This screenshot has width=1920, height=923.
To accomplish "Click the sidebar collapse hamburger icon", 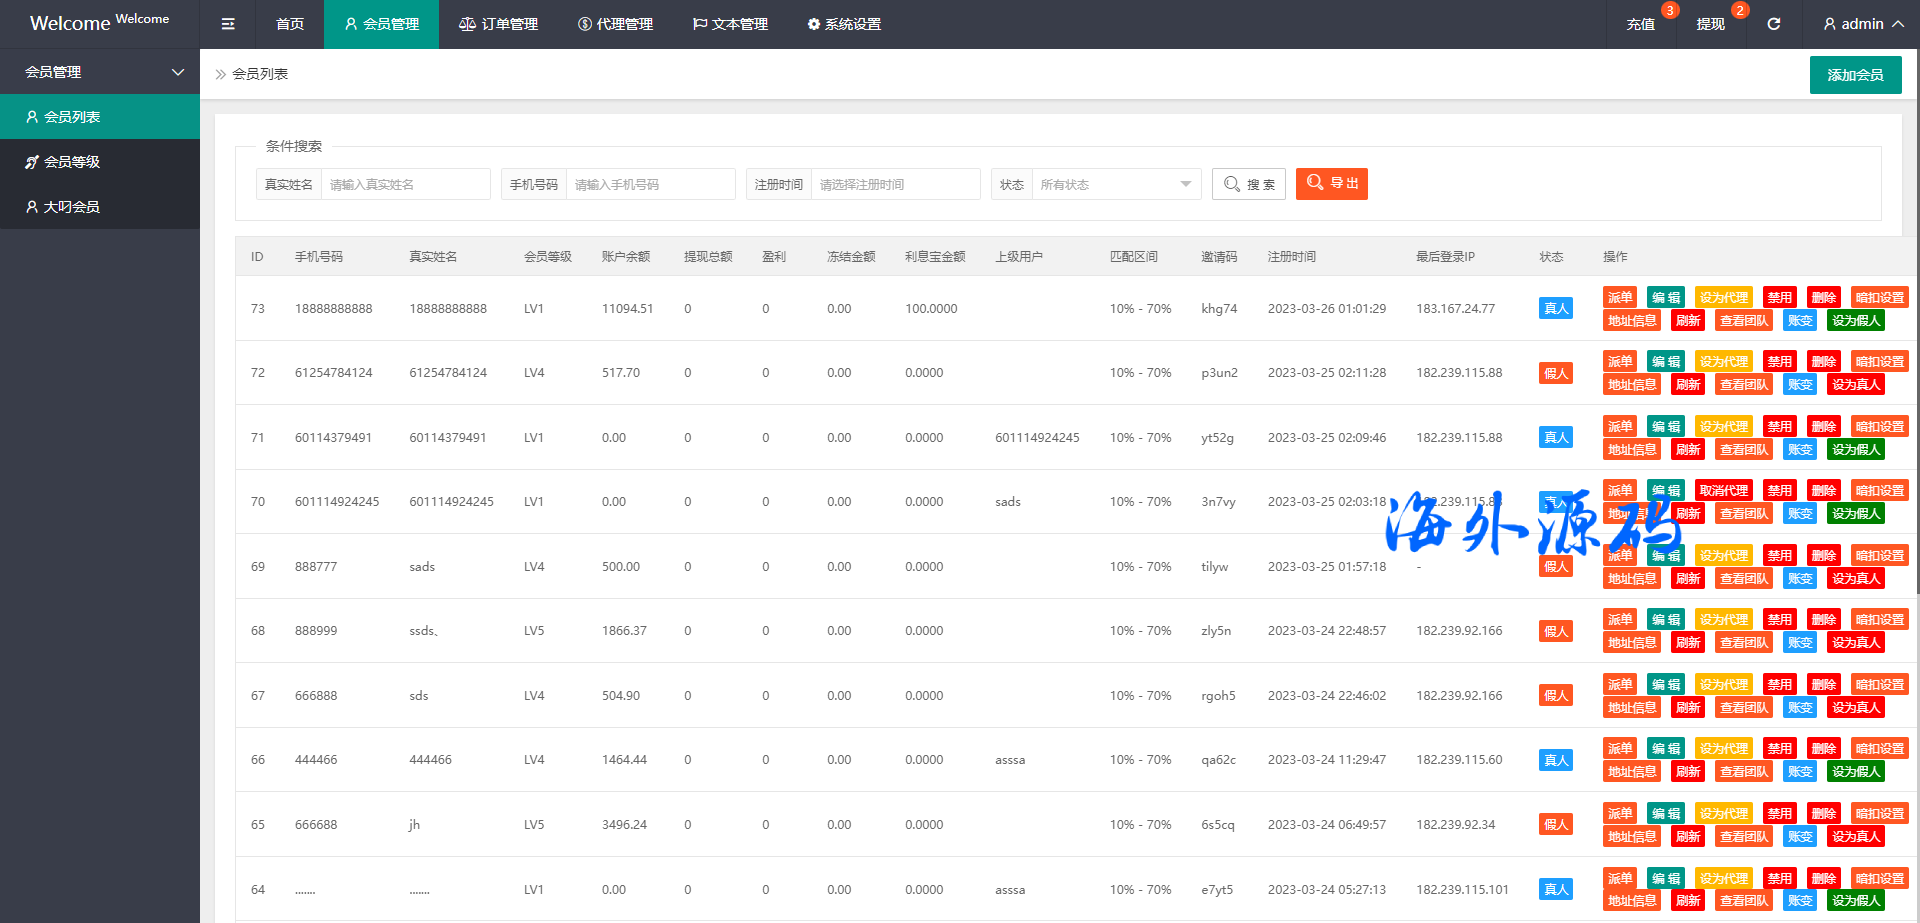I will pos(228,24).
